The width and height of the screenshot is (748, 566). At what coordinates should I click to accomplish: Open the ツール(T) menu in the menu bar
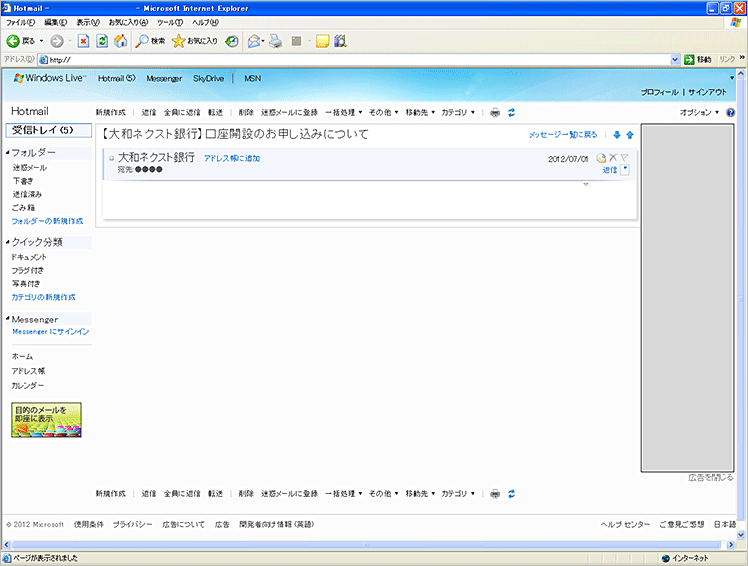(169, 22)
